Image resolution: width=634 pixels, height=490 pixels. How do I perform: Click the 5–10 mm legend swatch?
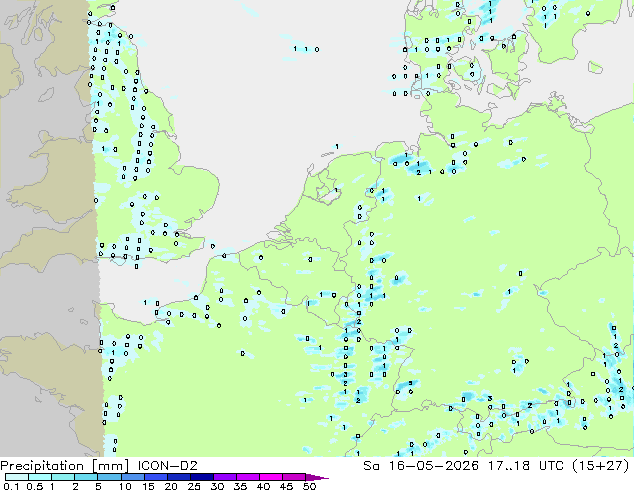pyautogui.click(x=109, y=477)
